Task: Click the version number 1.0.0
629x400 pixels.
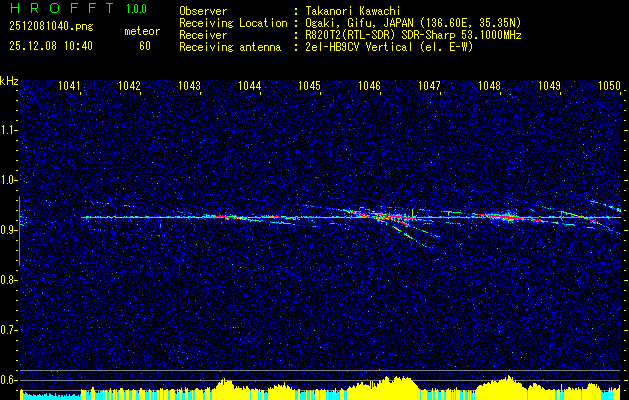Action: [136, 9]
